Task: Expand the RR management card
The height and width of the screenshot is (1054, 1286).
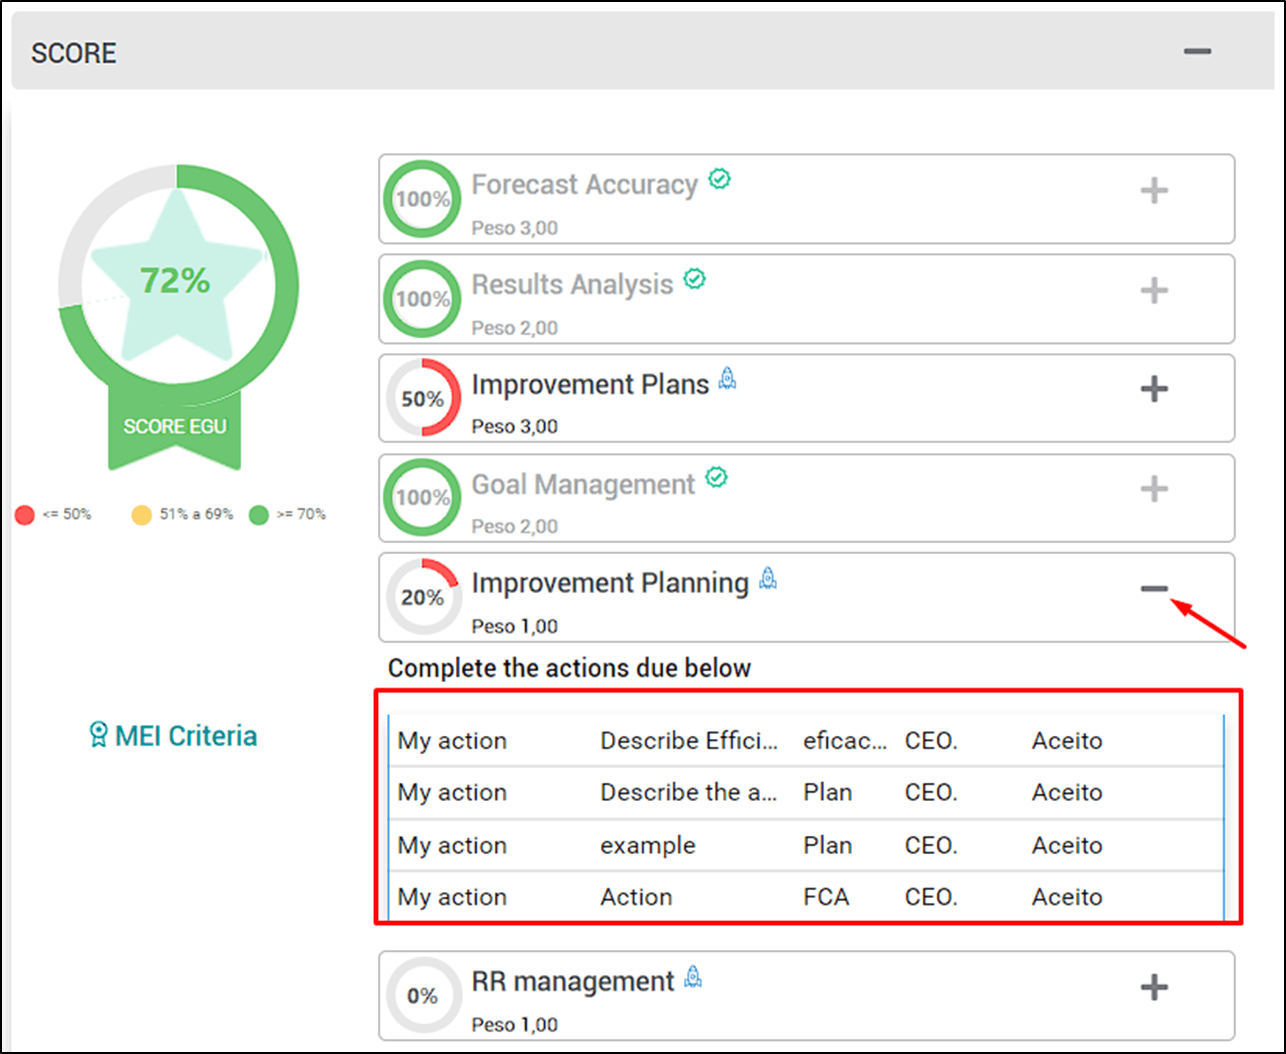Action: pyautogui.click(x=1154, y=987)
